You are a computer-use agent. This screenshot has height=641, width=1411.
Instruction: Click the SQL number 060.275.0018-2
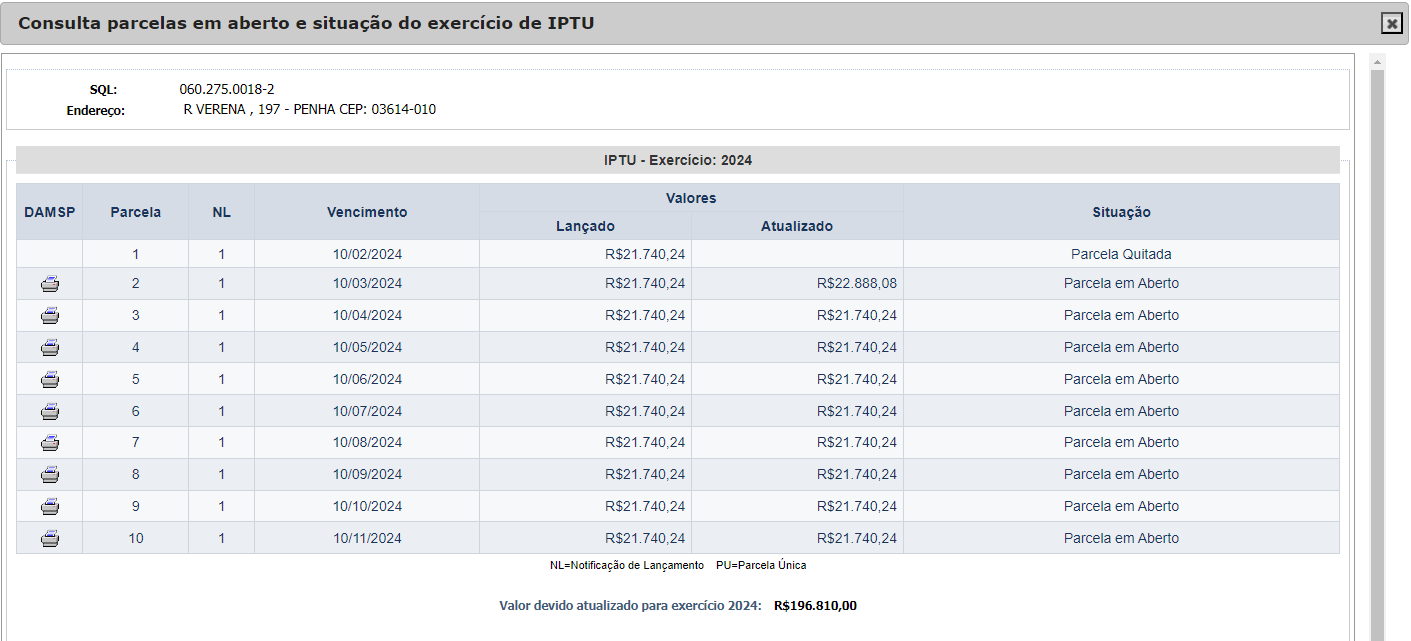coord(227,89)
